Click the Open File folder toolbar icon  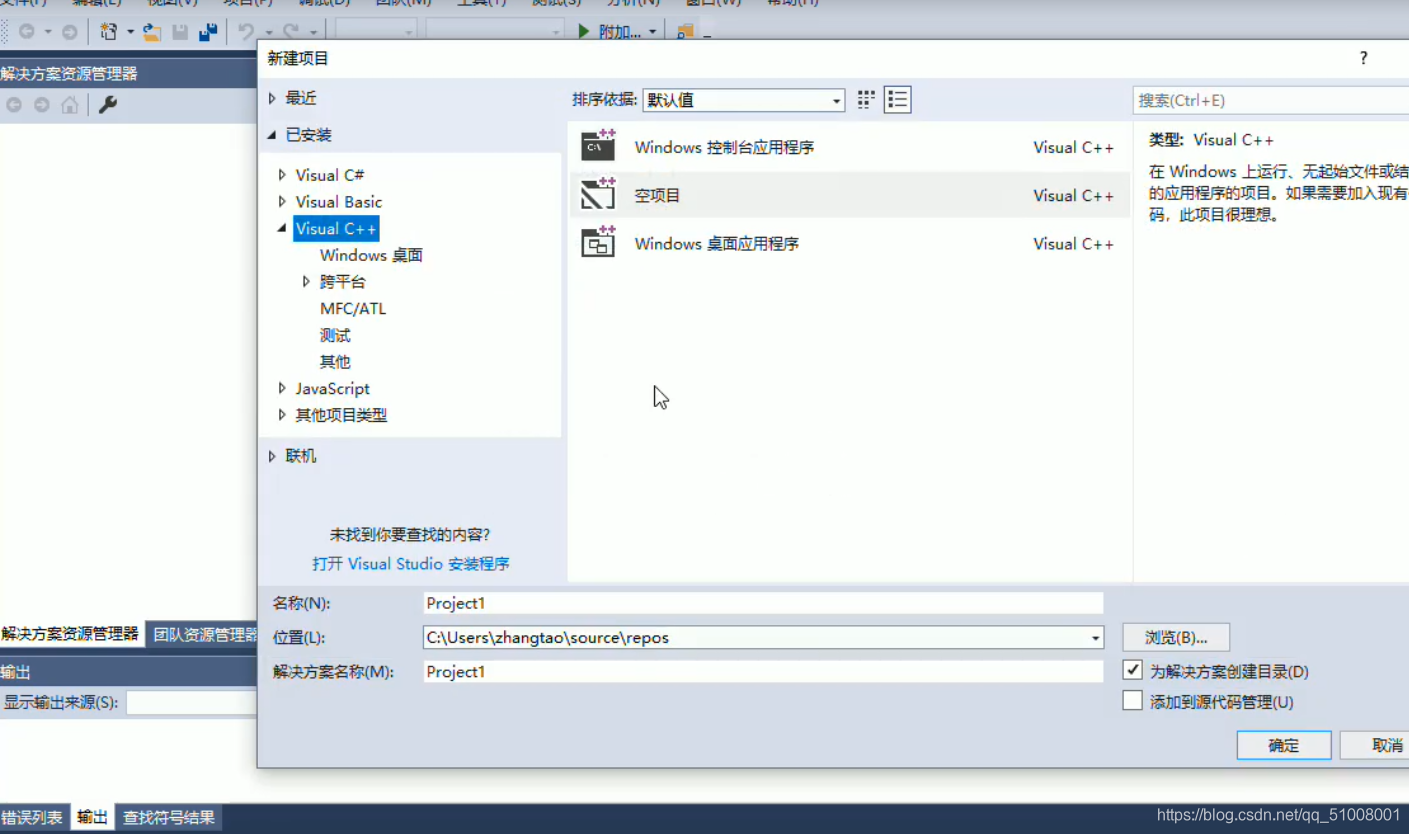click(152, 32)
